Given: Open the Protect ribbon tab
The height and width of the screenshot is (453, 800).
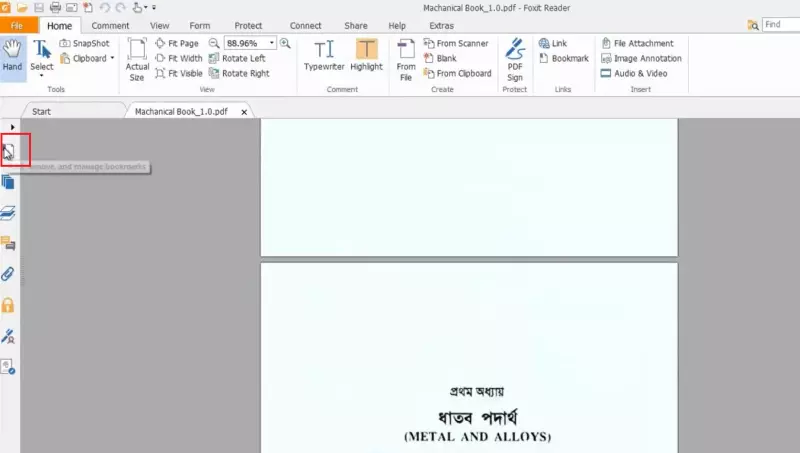Looking at the screenshot, I should coord(248,26).
